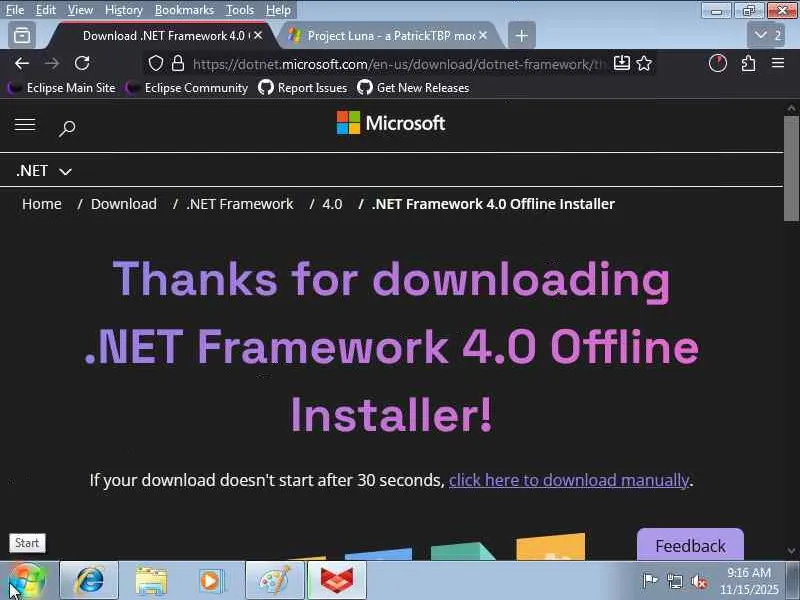Open Windows Explorer folder on the taskbar
This screenshot has height=600, width=800.
pyautogui.click(x=151, y=581)
